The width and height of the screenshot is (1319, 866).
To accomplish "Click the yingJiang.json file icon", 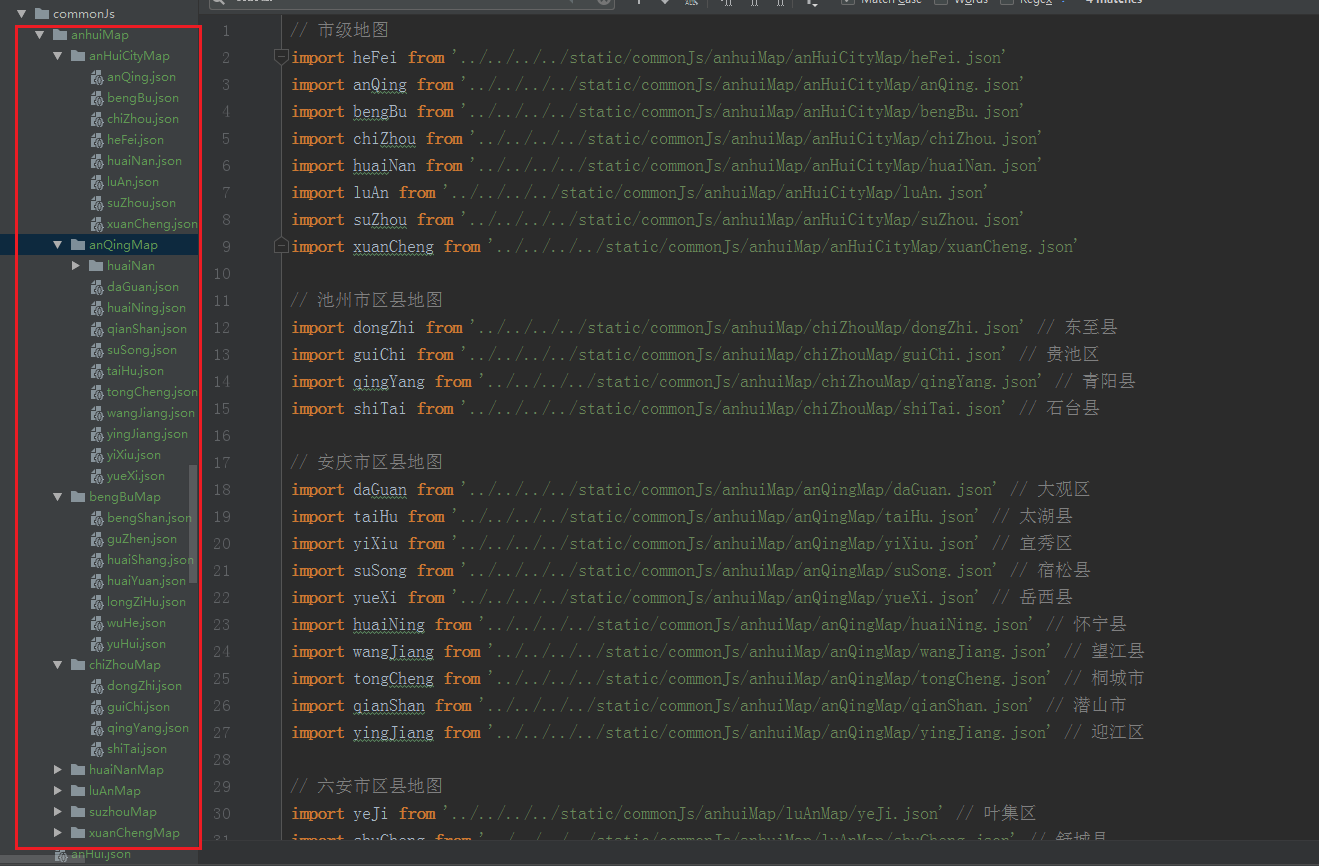I will (97, 434).
